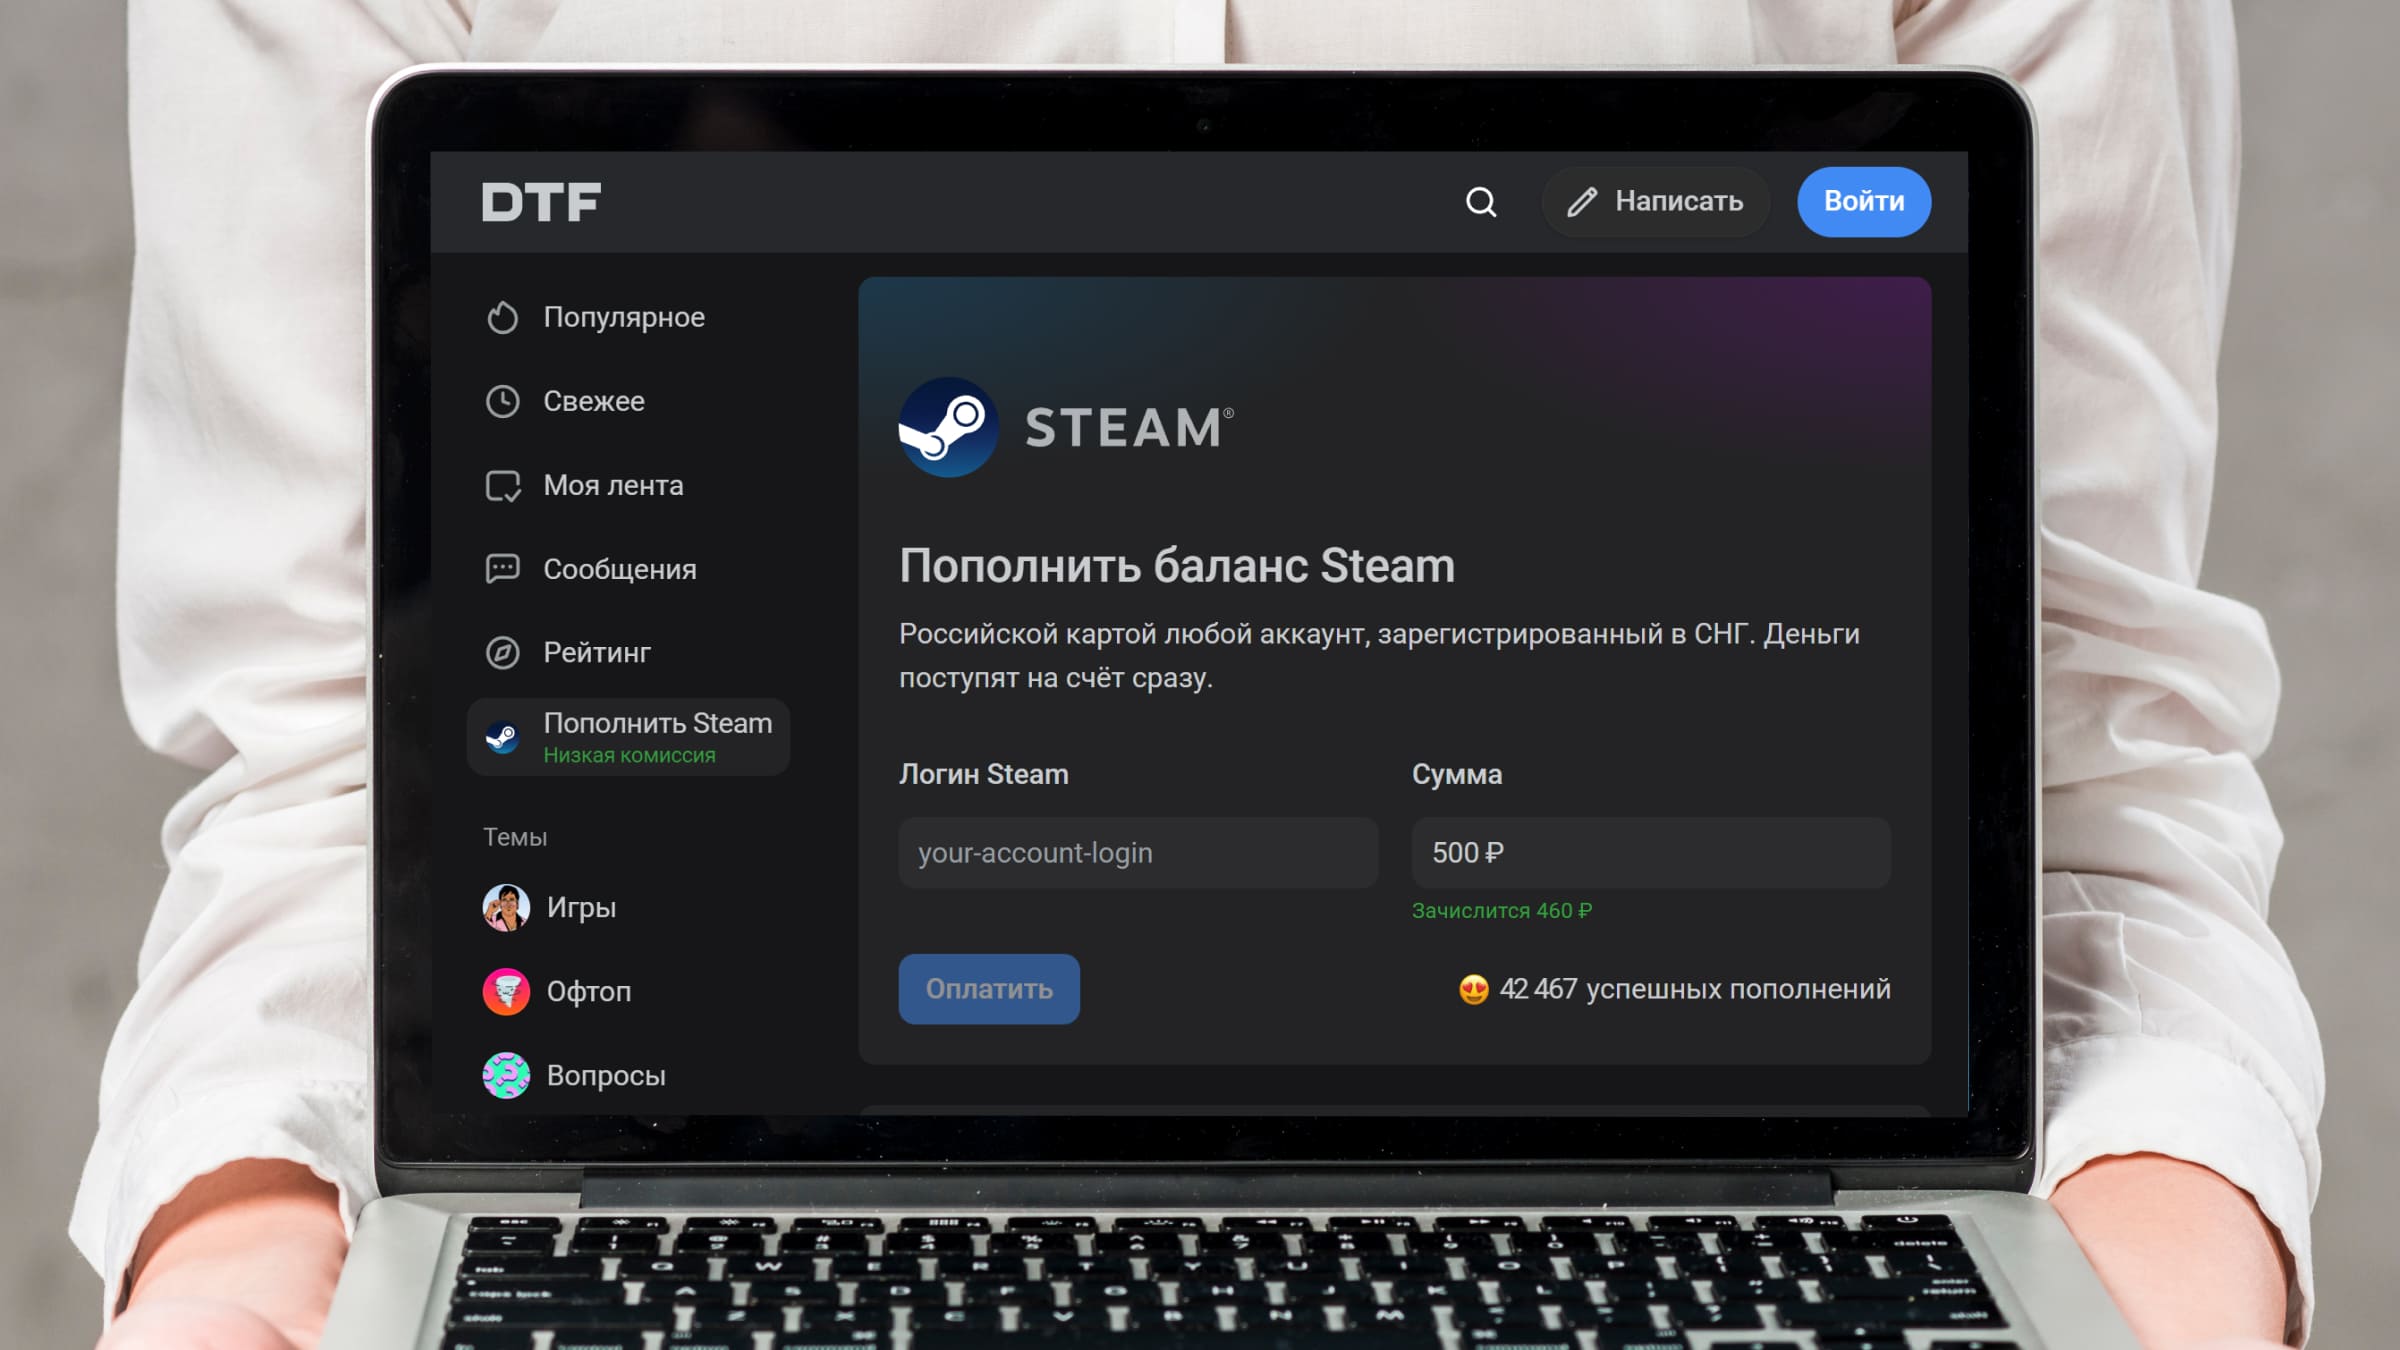Select the Популярное flame icon
The height and width of the screenshot is (1350, 2400).
coord(504,317)
